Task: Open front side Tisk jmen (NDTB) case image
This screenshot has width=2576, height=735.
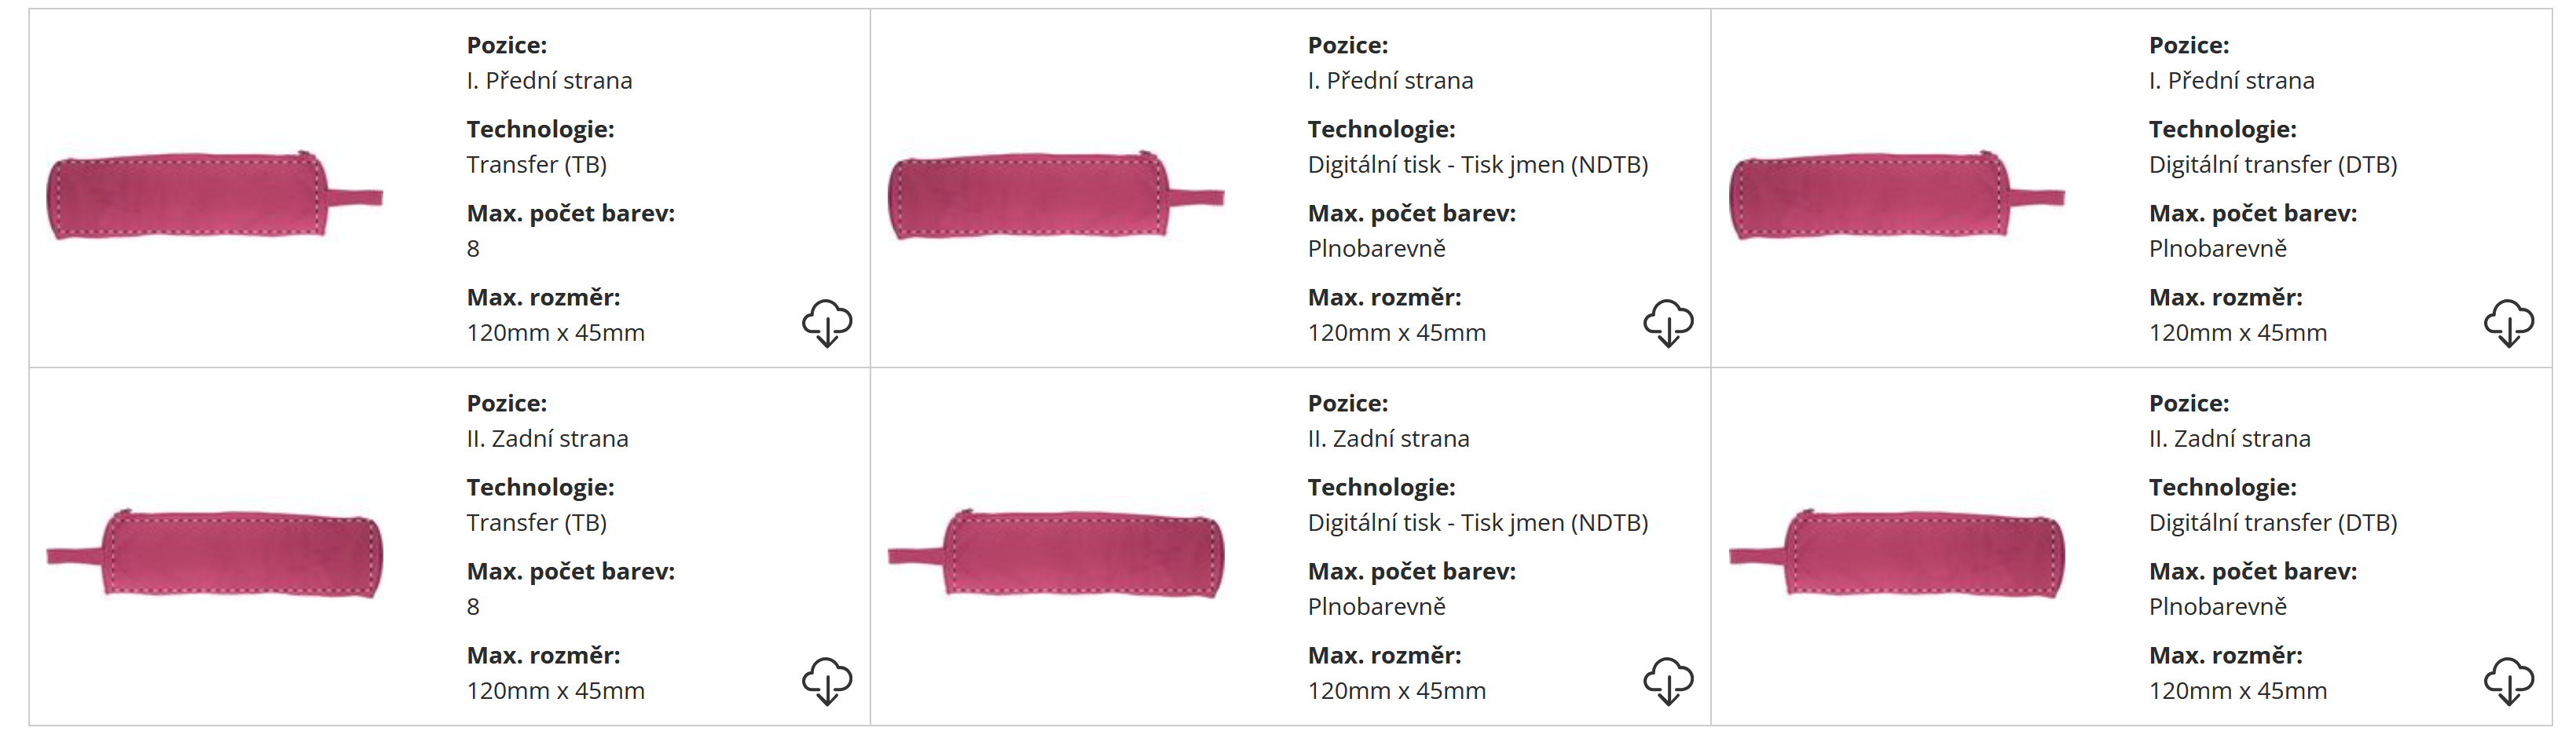Action: coord(1055,195)
